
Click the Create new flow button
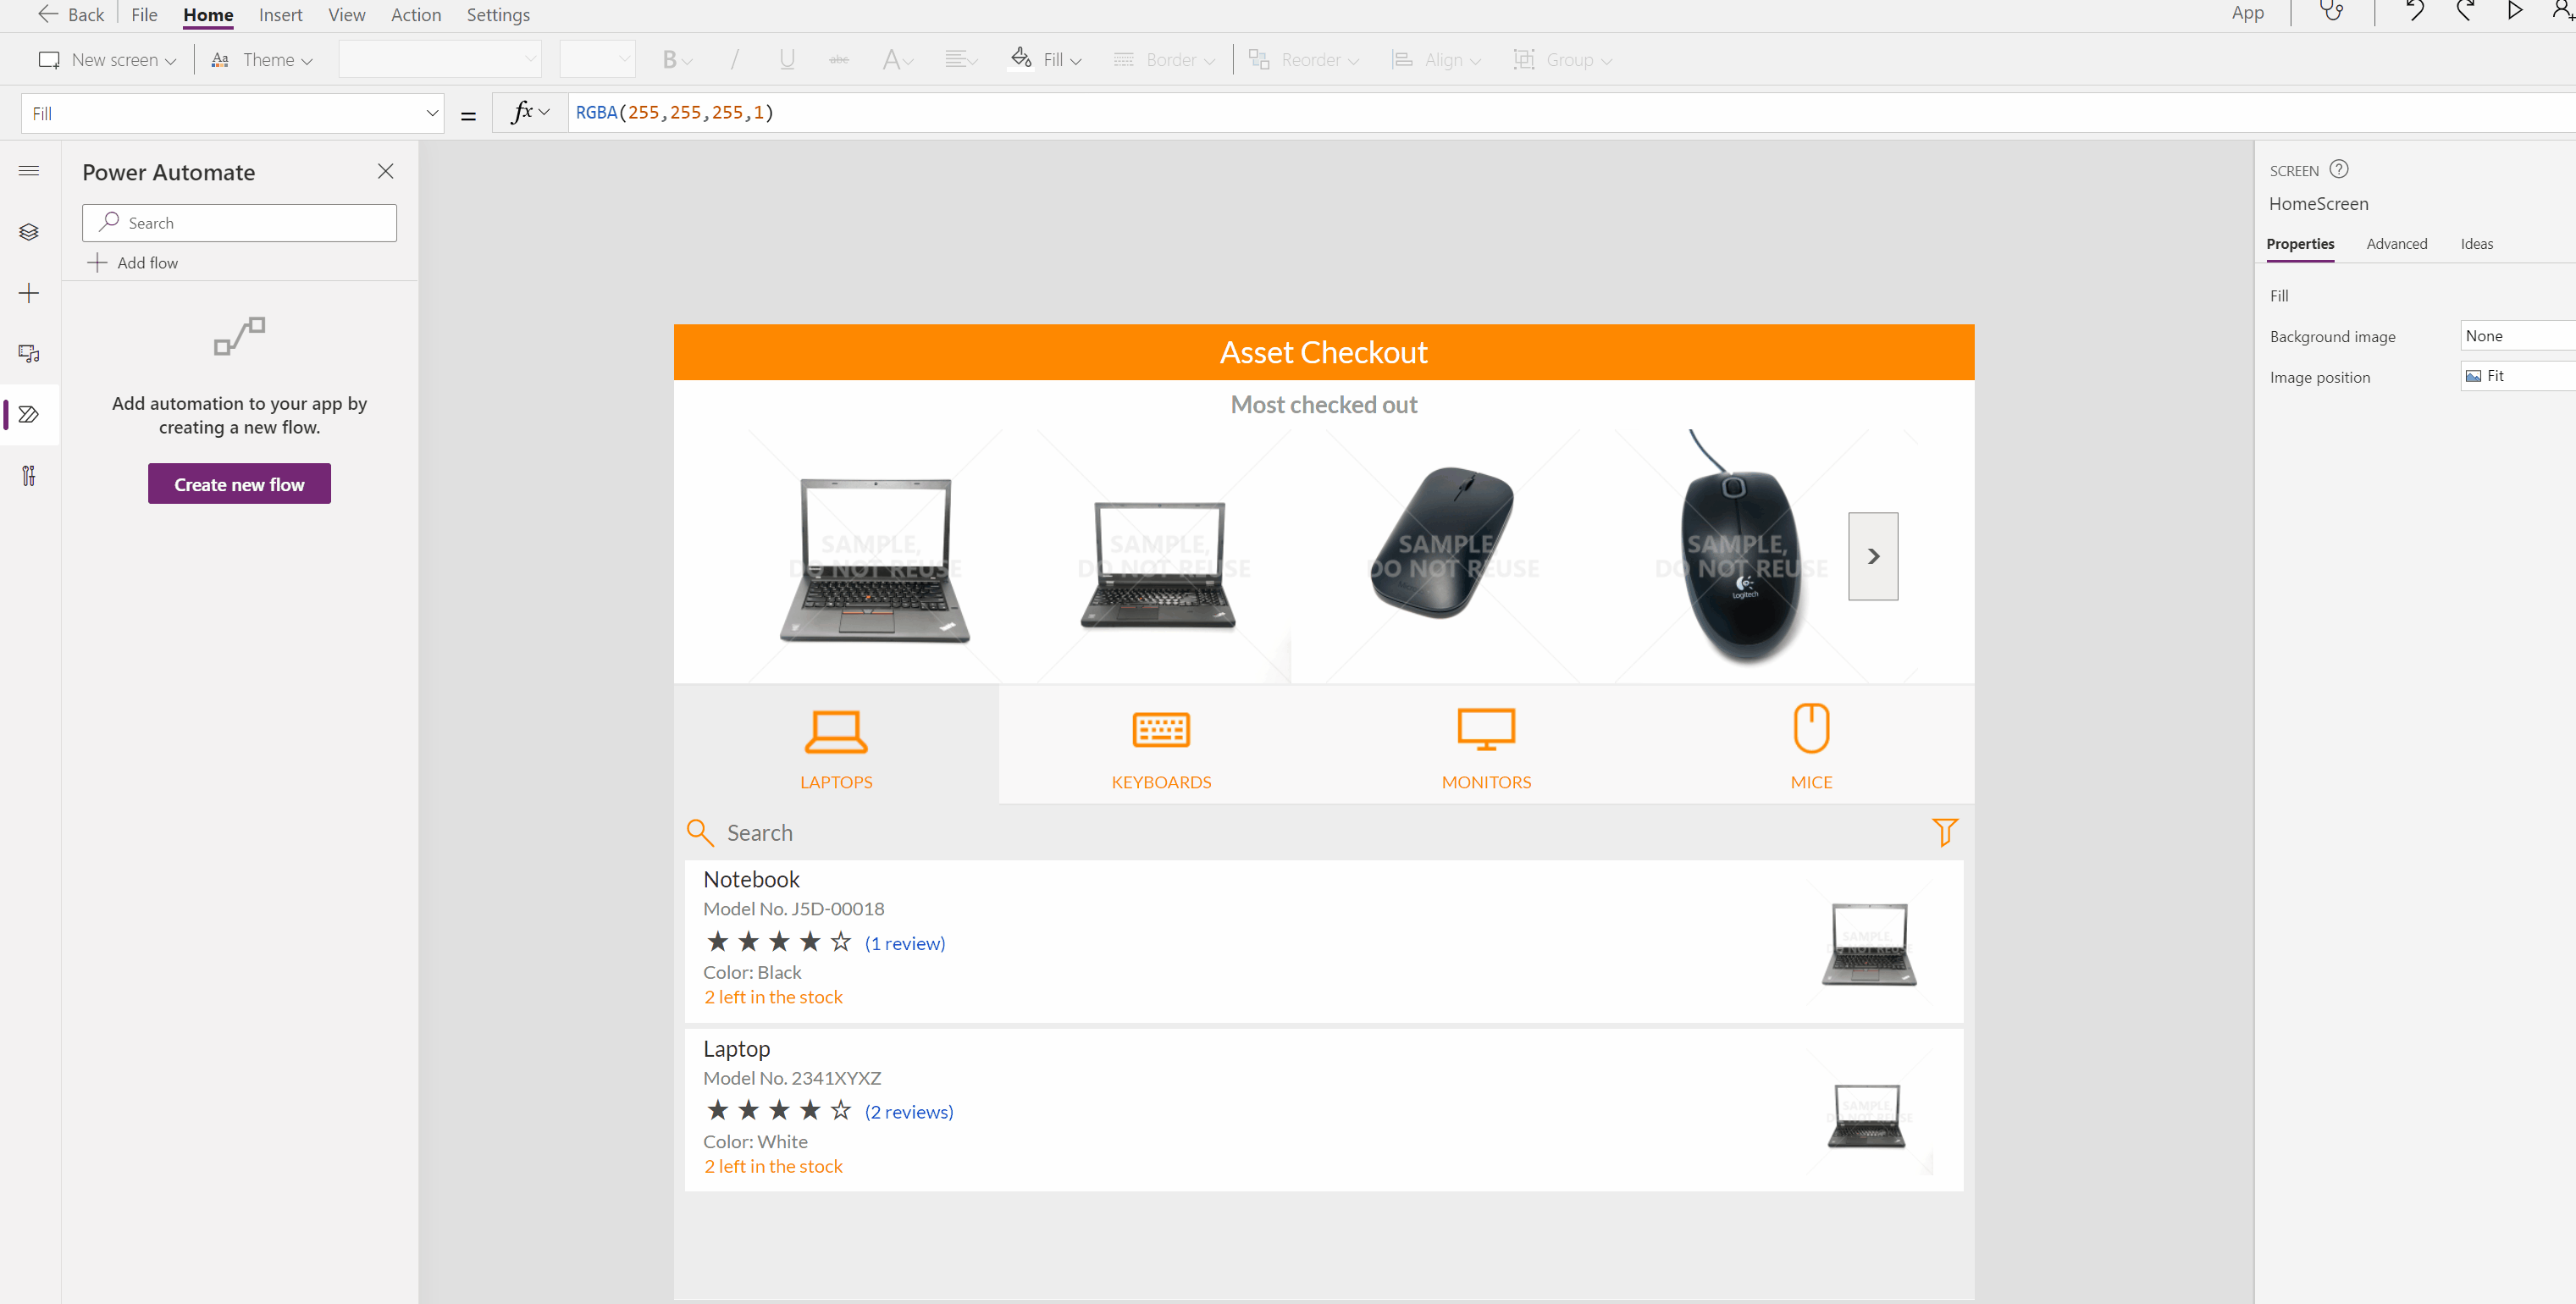(239, 484)
